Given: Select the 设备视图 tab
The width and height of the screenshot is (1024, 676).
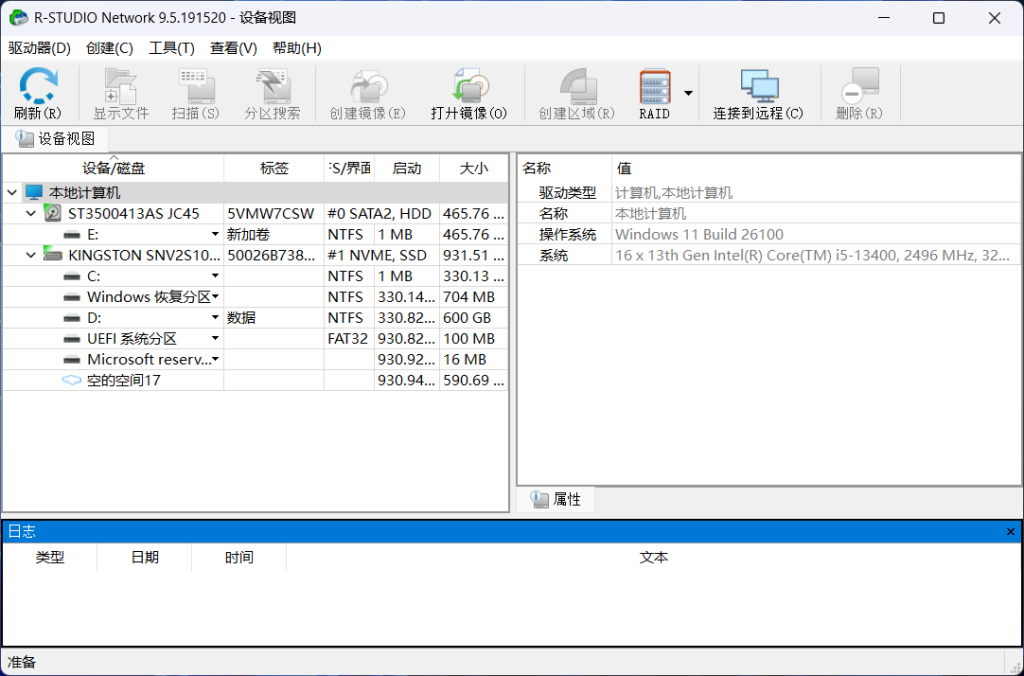Looking at the screenshot, I should click(x=57, y=139).
